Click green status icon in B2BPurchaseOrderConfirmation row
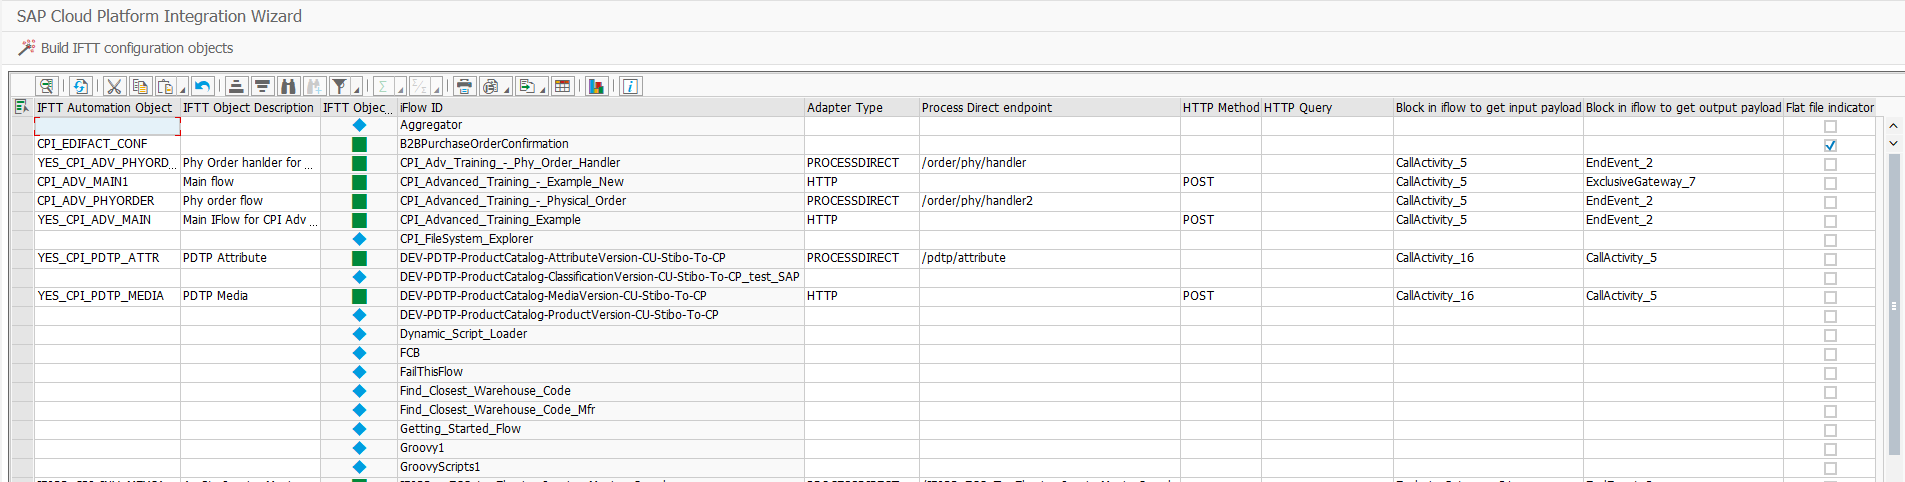This screenshot has height=482, width=1905. point(359,144)
